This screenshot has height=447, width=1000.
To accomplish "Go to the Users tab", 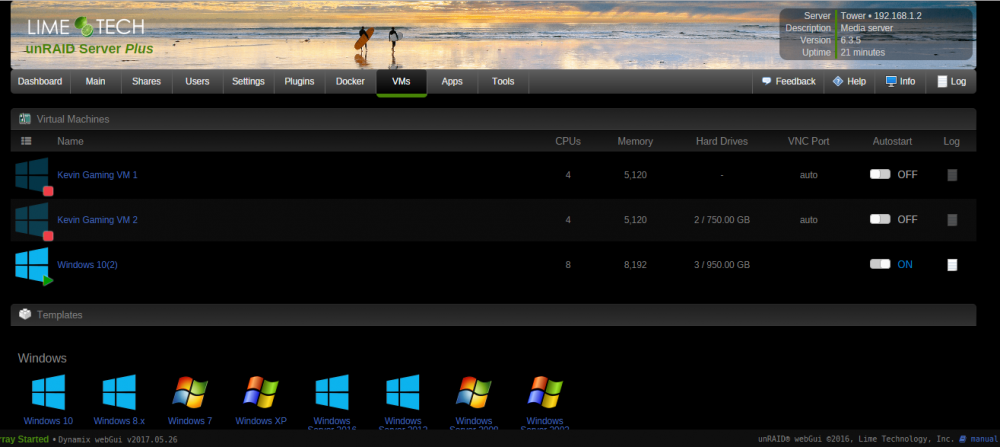I will [197, 82].
